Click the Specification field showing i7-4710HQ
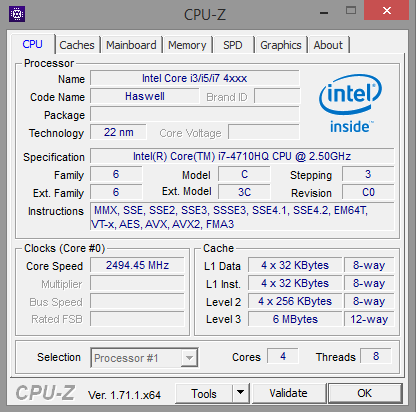The height and width of the screenshot is (412, 416). coord(242,156)
